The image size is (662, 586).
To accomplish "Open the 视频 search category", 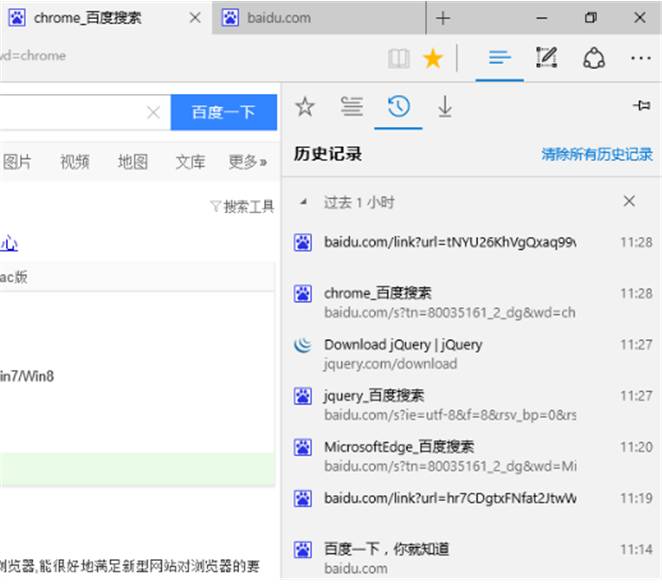I will (75, 162).
